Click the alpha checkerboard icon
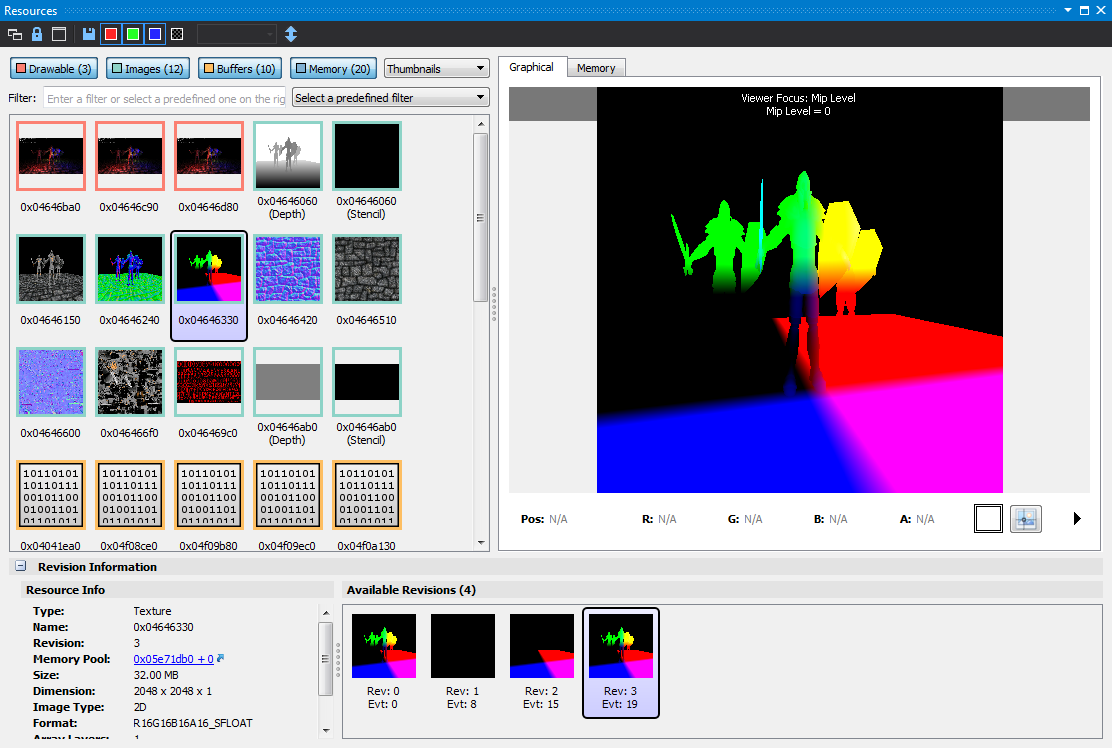 177,34
